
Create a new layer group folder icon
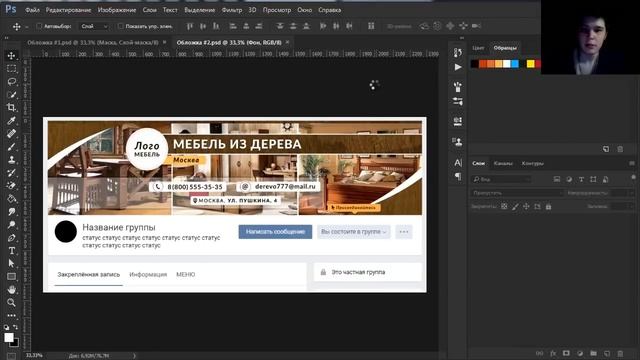point(593,353)
